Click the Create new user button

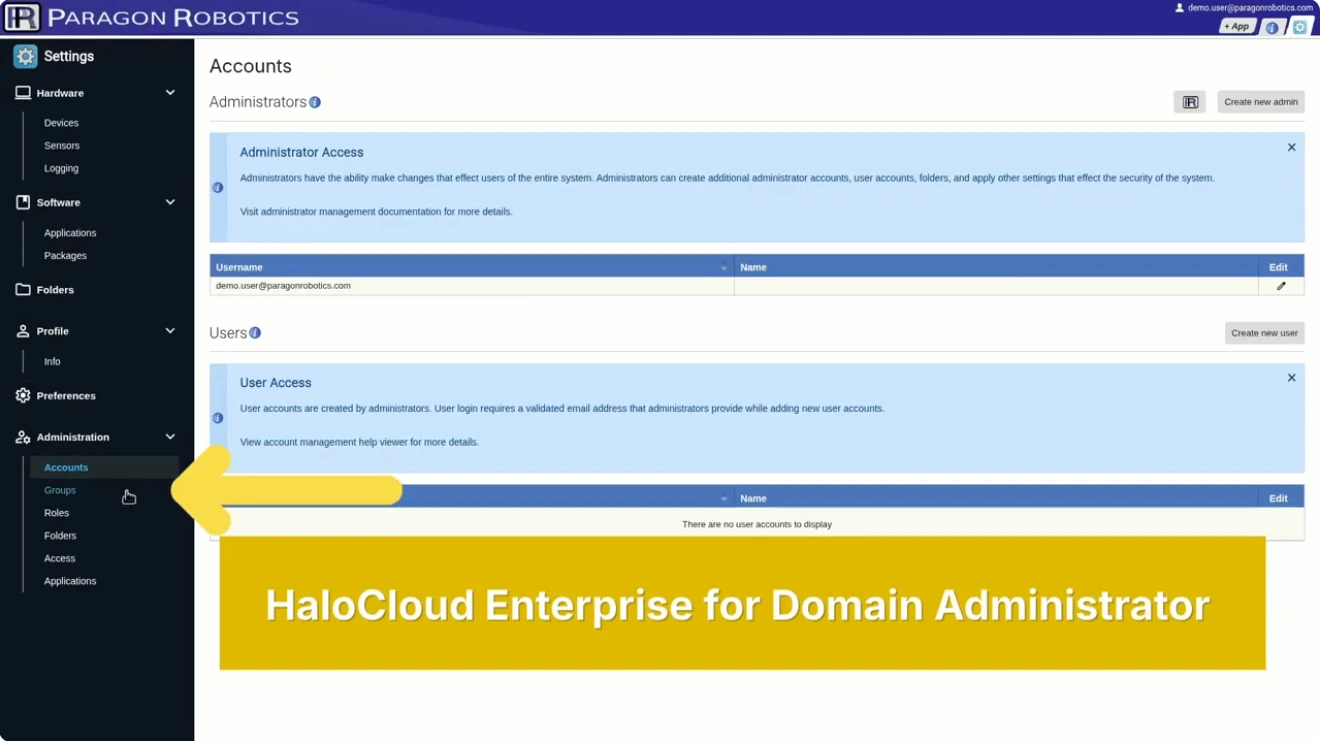(x=1264, y=333)
